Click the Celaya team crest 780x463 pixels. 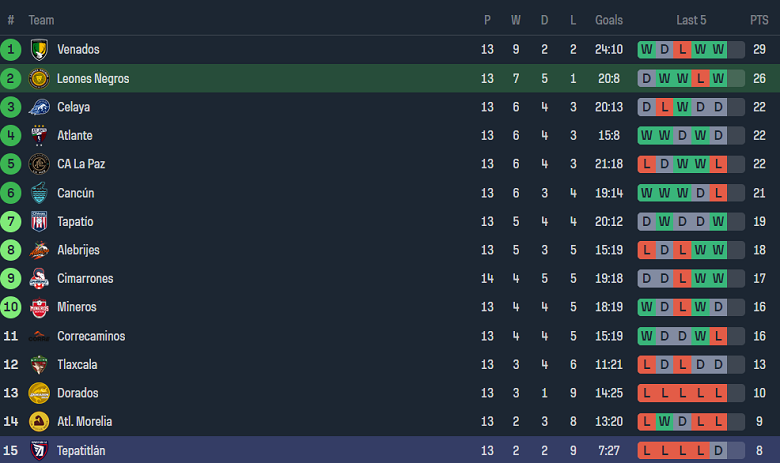coord(39,107)
